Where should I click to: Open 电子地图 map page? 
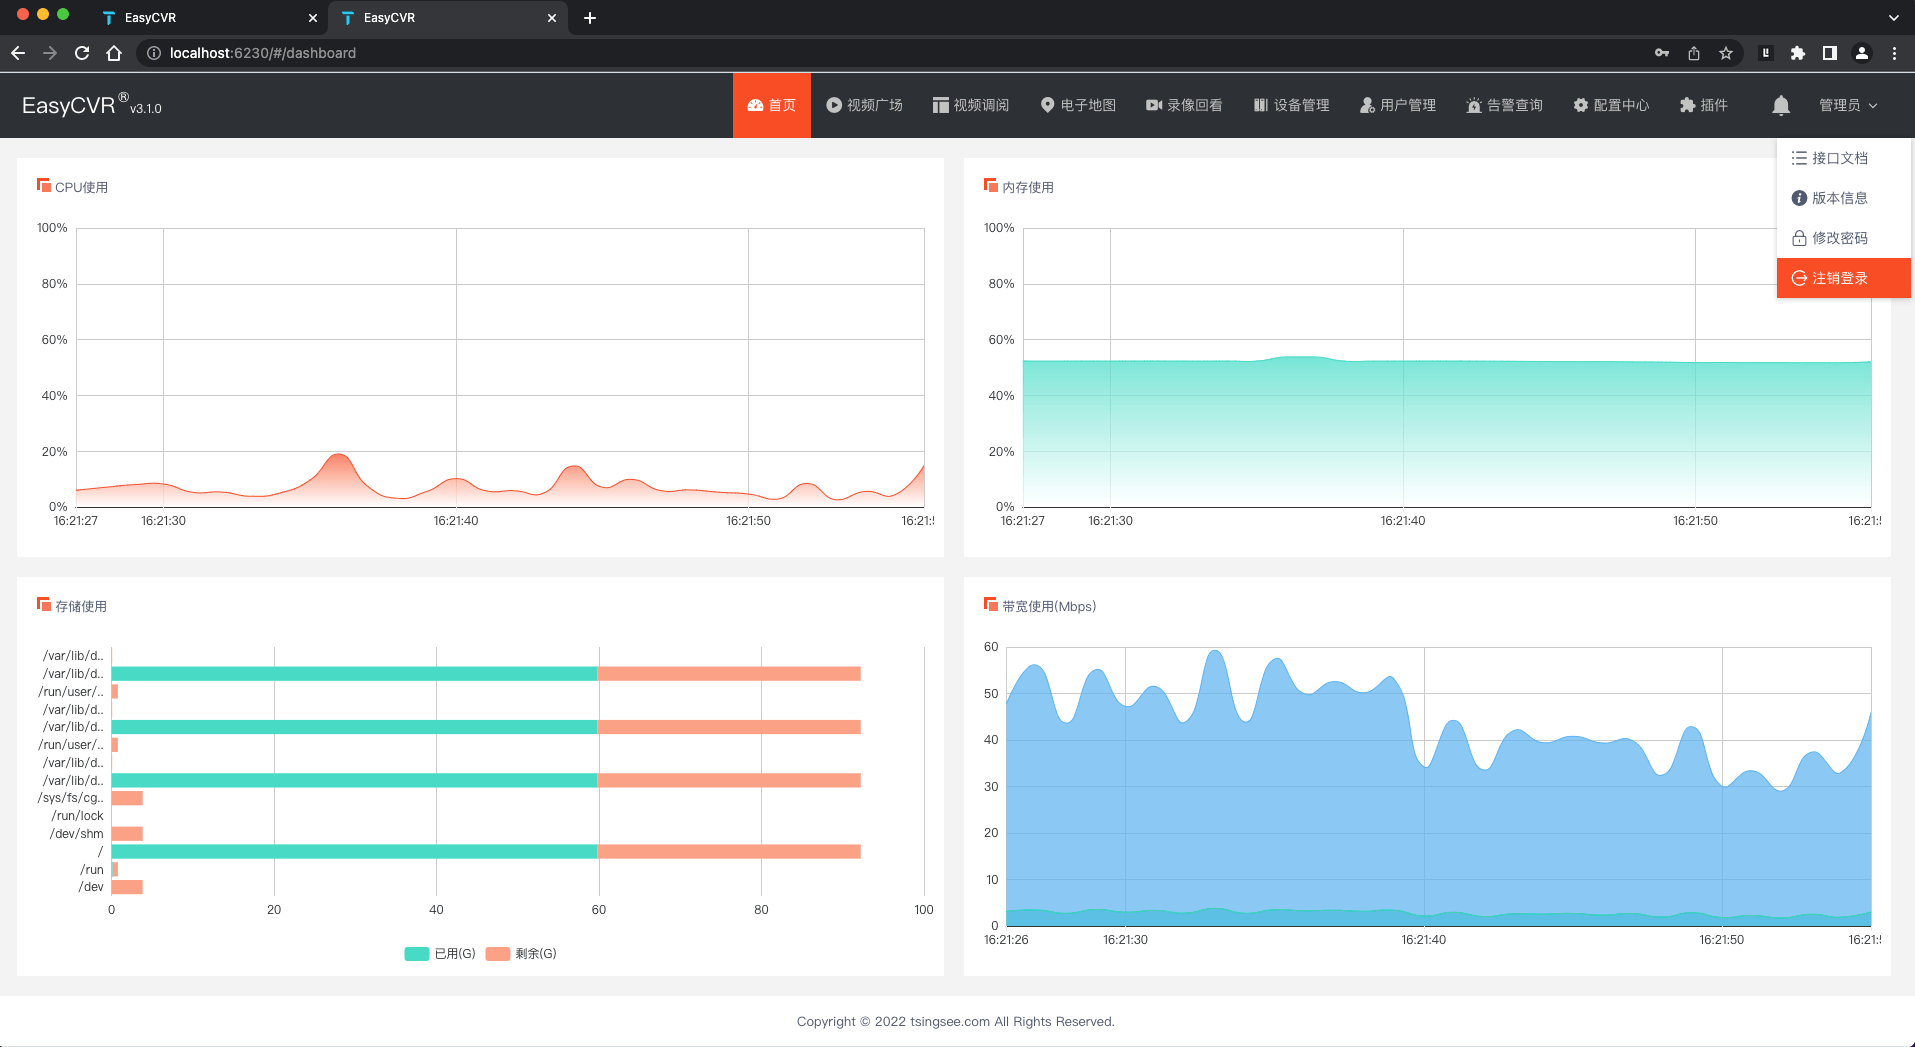coord(1078,105)
